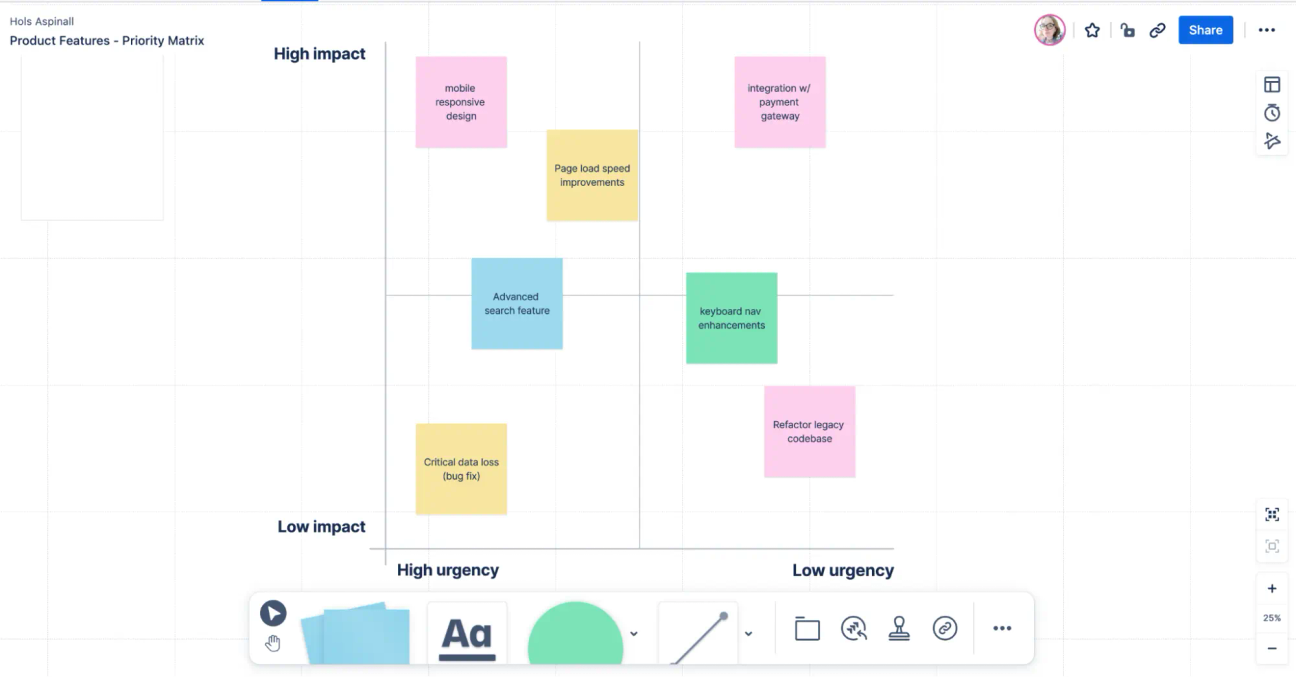Open the timer from the right panel
This screenshot has height=677, width=1296.
tap(1271, 112)
